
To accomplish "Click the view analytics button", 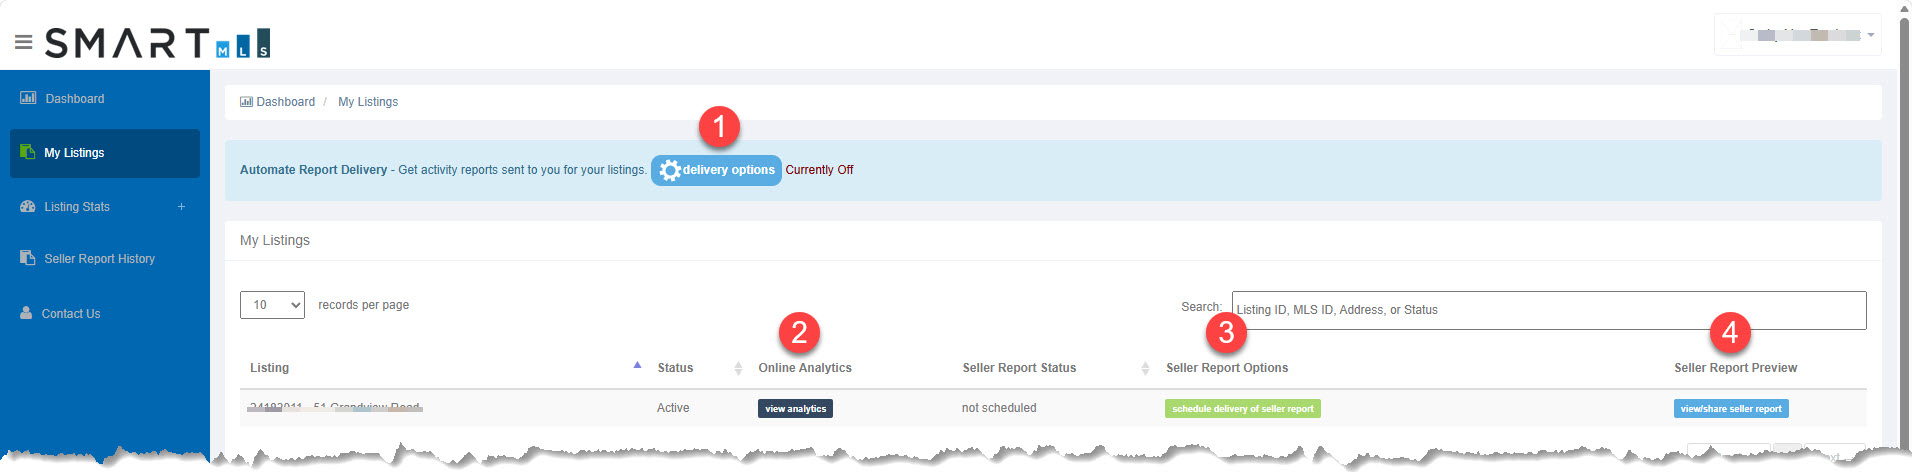I will (x=795, y=408).
